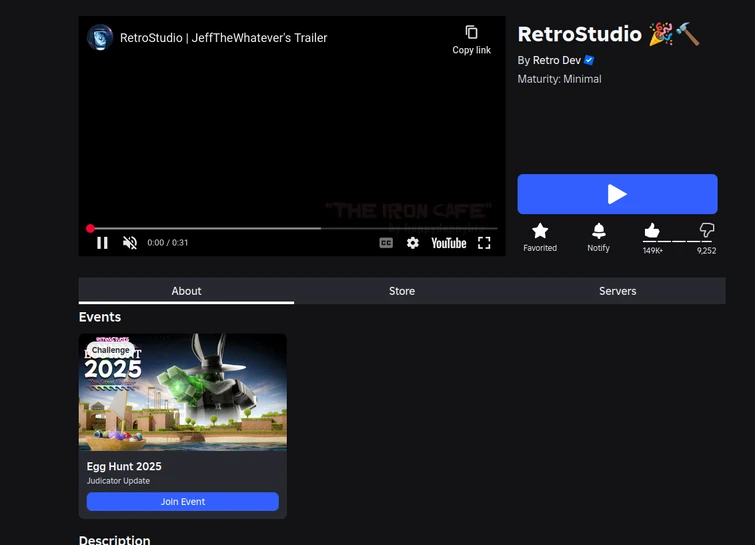This screenshot has width=755, height=545.
Task: Open the video settings gear
Action: [413, 243]
